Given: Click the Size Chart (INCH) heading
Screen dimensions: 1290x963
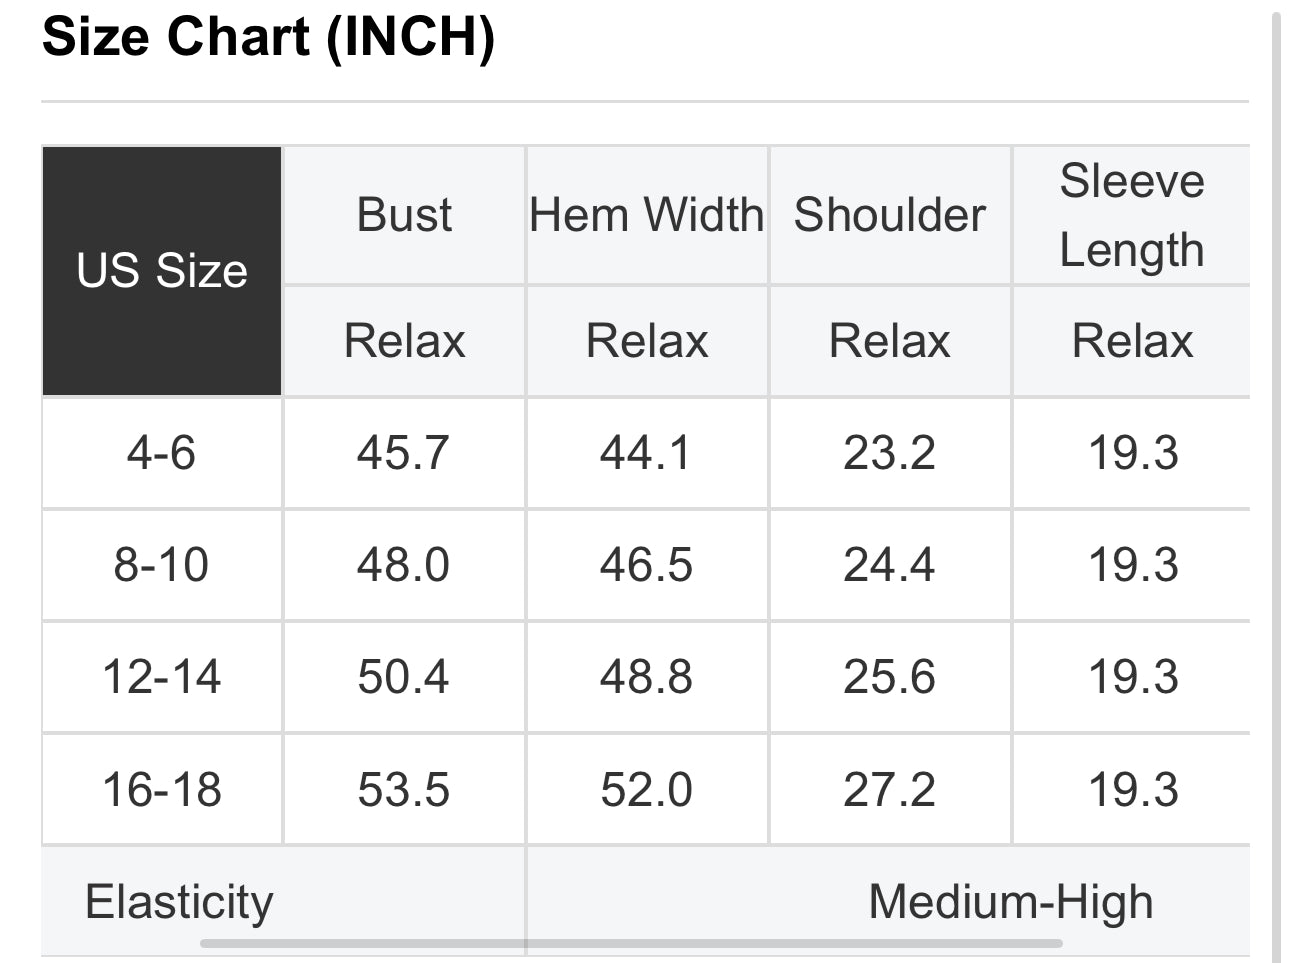Looking at the screenshot, I should point(269,37).
